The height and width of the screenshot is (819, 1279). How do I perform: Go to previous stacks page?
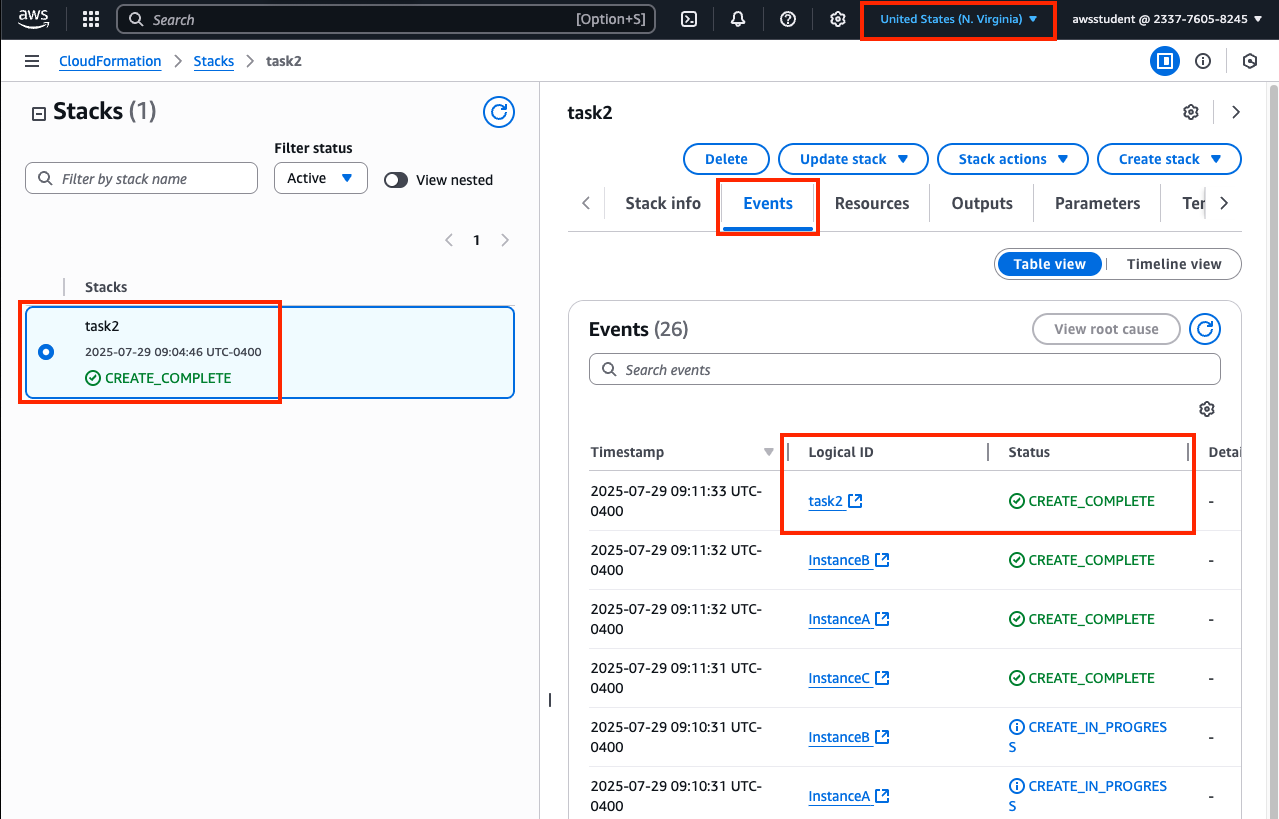point(449,240)
